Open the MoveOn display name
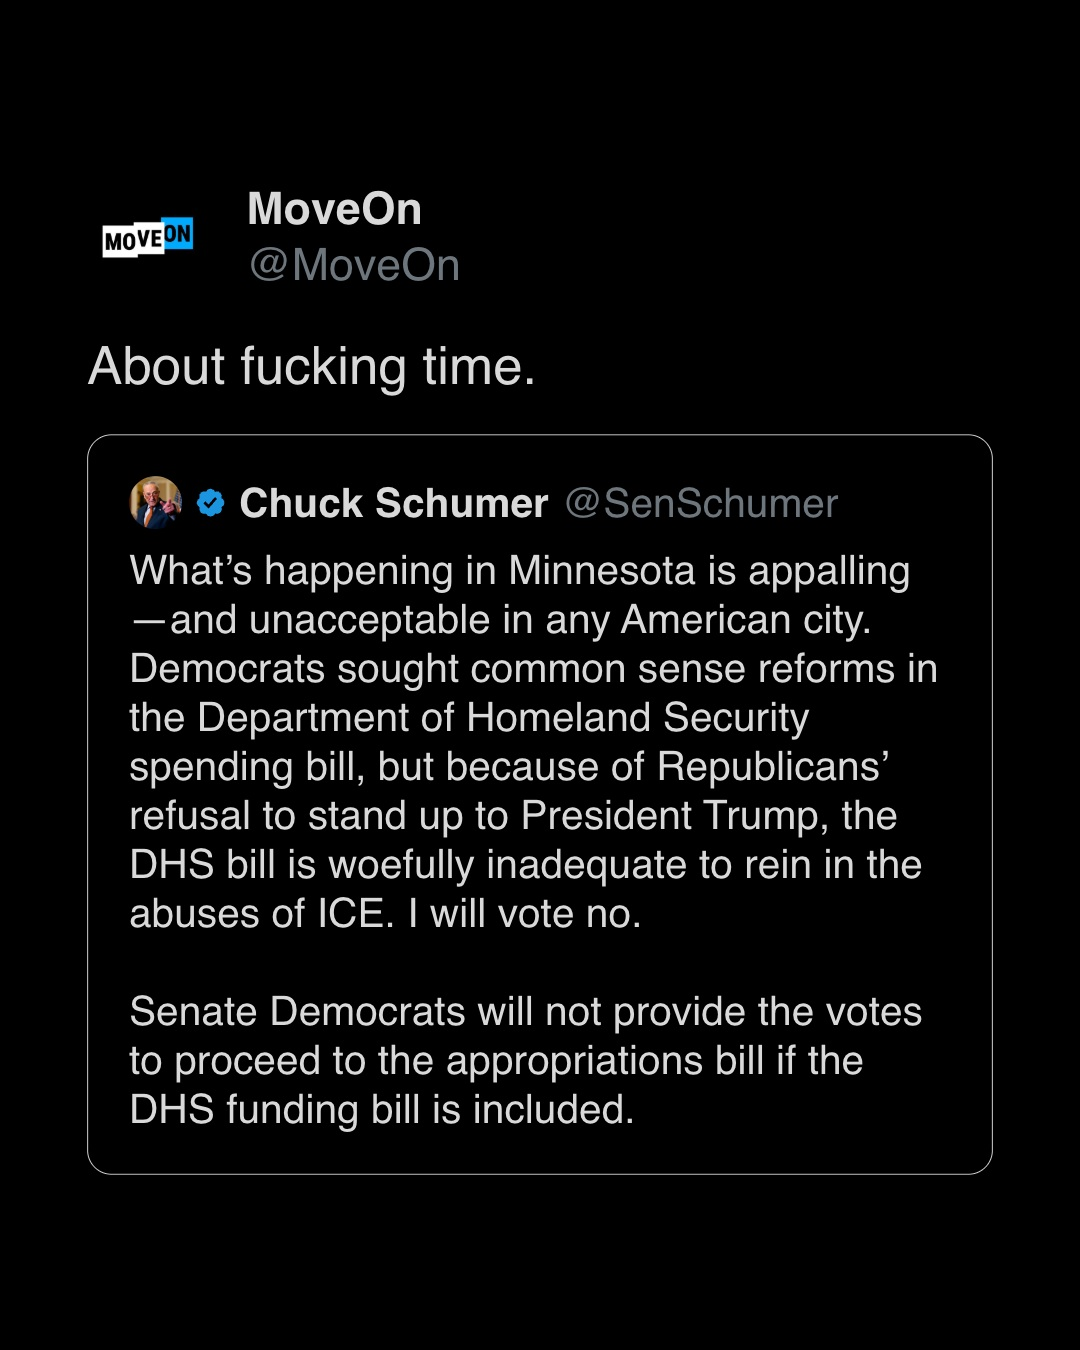The height and width of the screenshot is (1350, 1080). 334,209
